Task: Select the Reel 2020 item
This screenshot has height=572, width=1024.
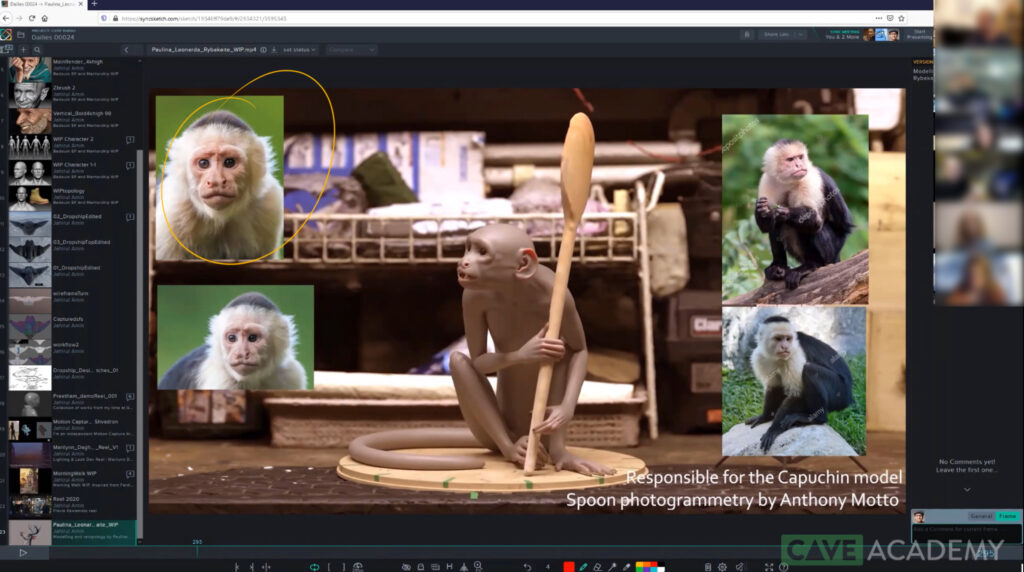Action: pos(72,505)
